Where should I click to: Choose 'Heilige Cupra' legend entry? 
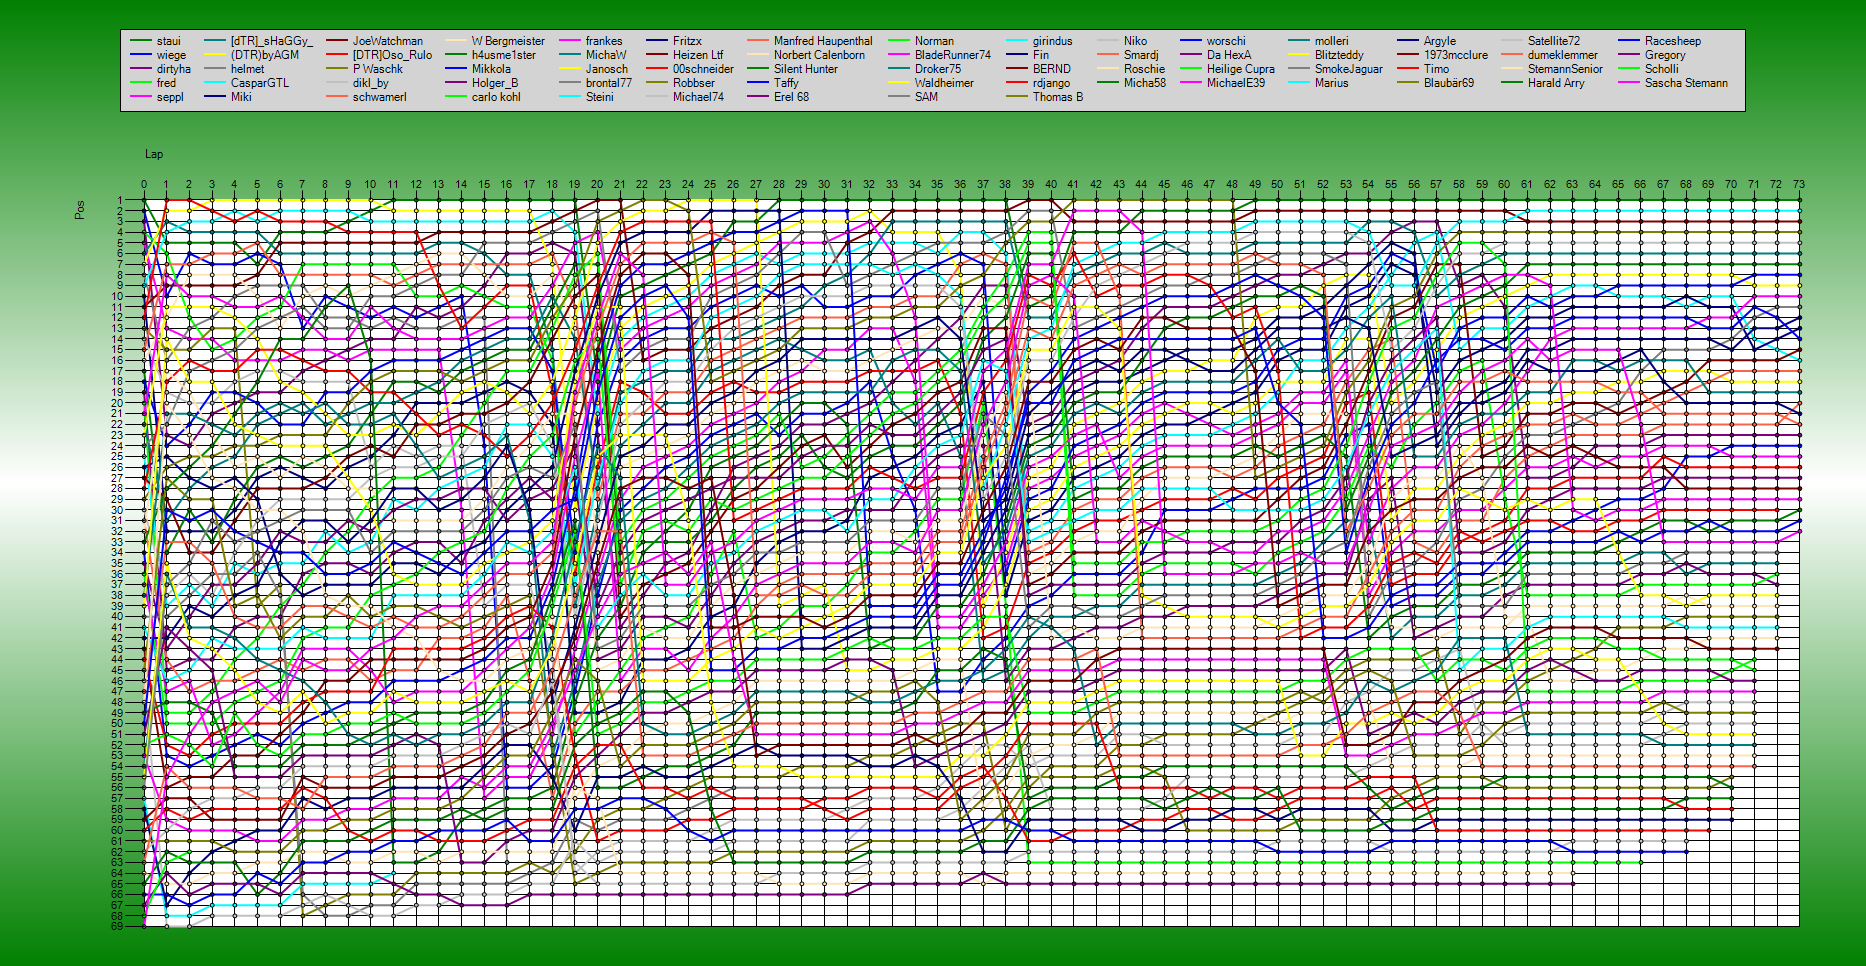point(1241,69)
